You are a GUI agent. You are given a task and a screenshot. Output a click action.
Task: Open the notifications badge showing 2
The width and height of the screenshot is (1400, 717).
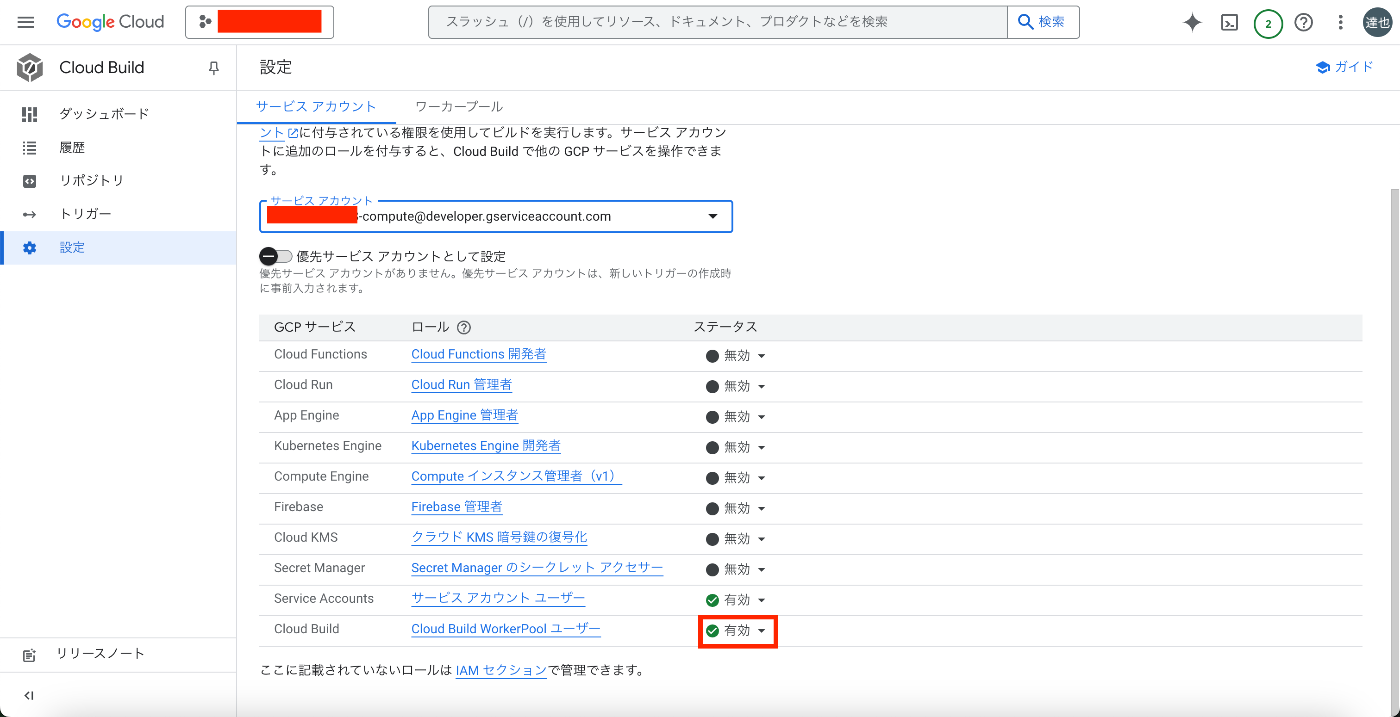click(x=1268, y=23)
